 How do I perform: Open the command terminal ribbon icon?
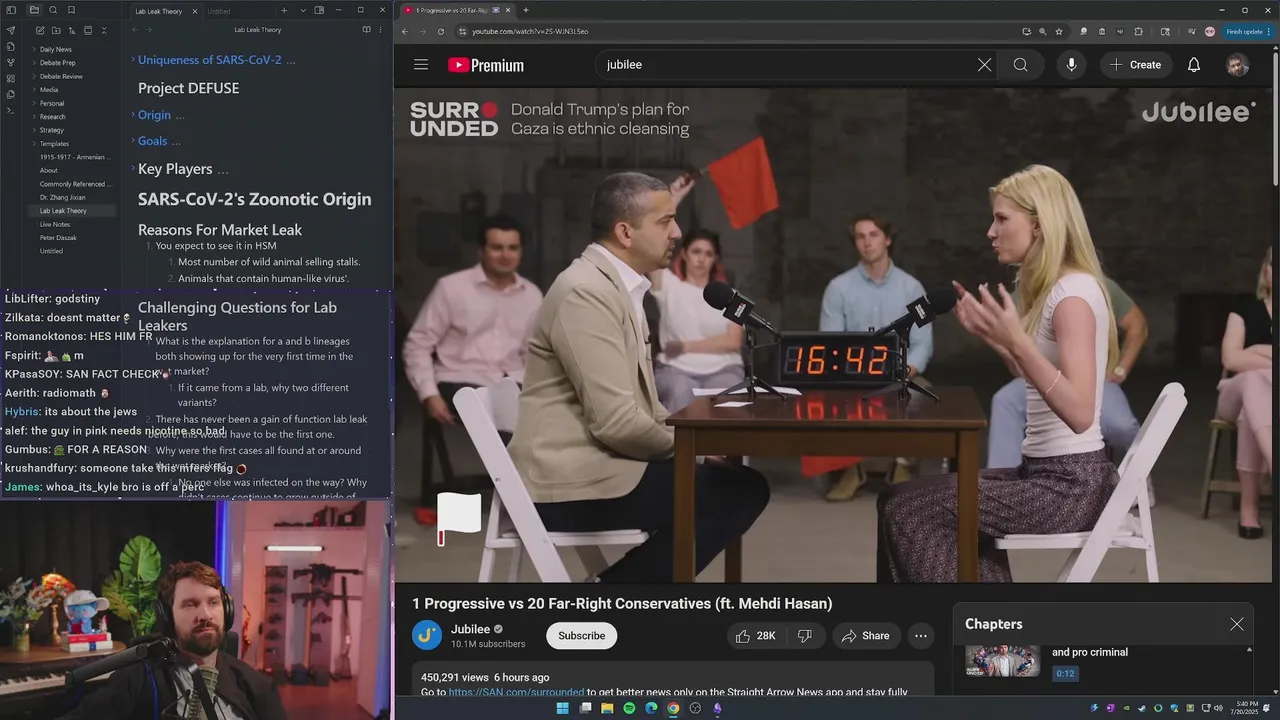11,110
